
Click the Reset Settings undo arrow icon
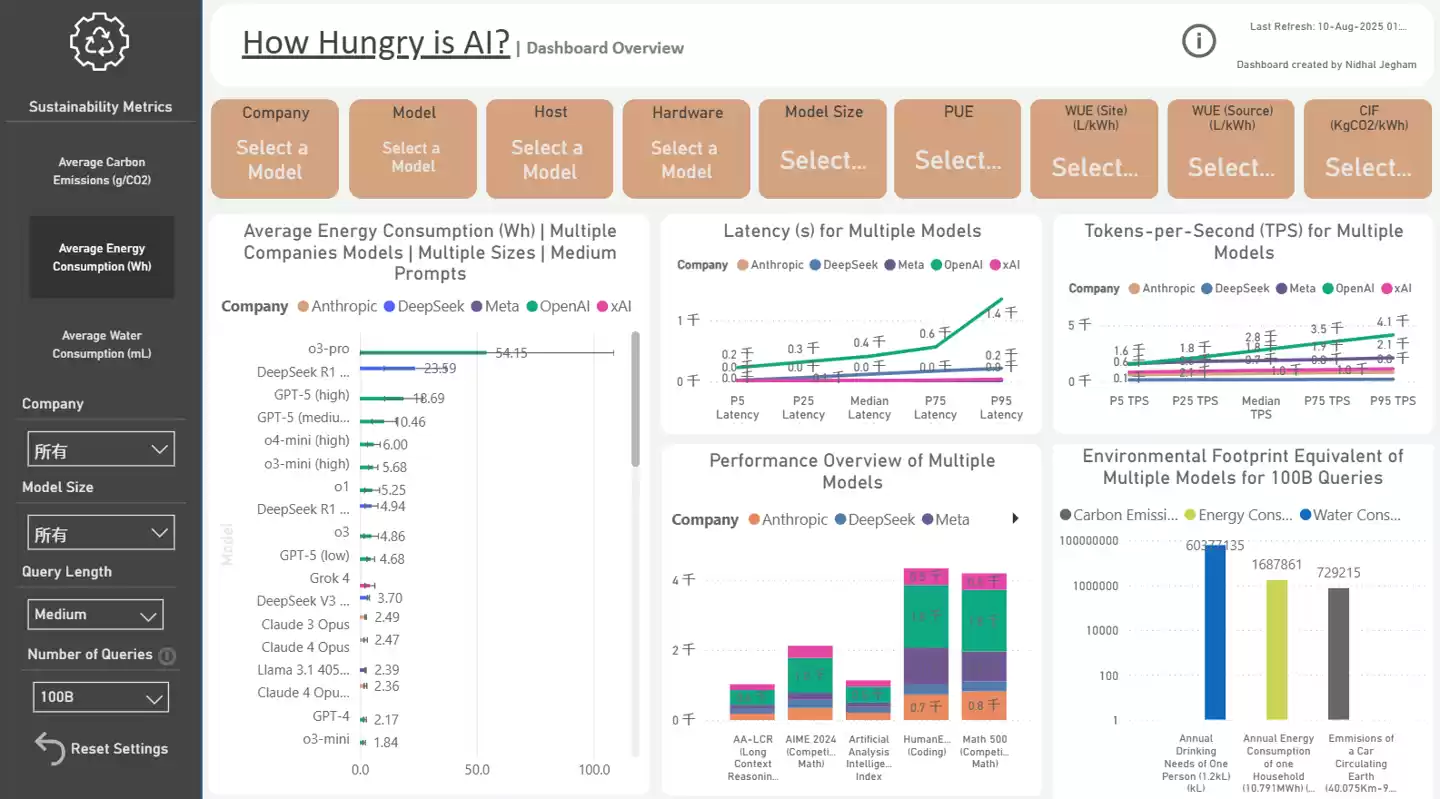(49, 748)
